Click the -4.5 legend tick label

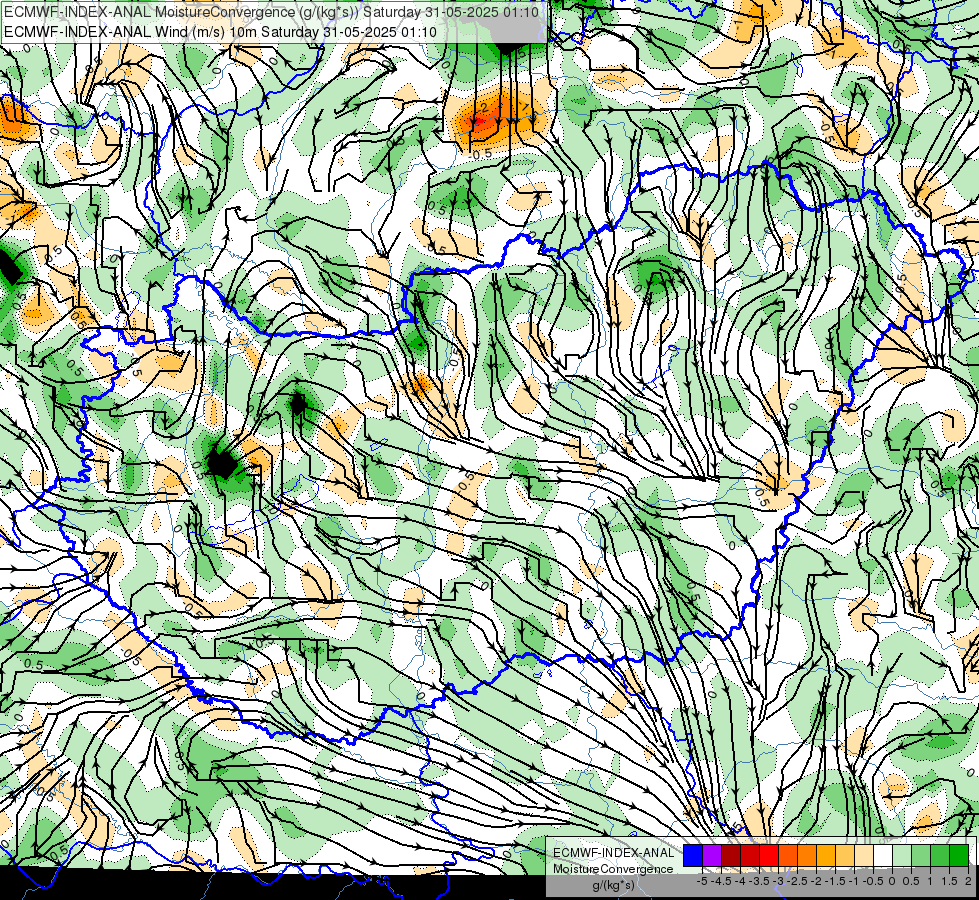coord(722,881)
